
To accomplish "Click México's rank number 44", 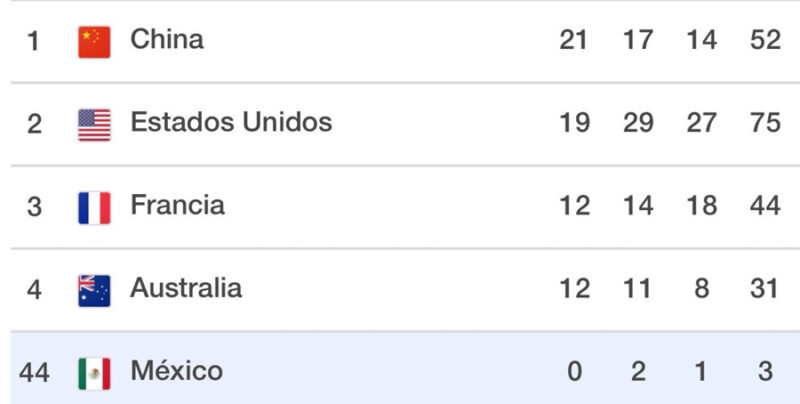I will pos(34,373).
